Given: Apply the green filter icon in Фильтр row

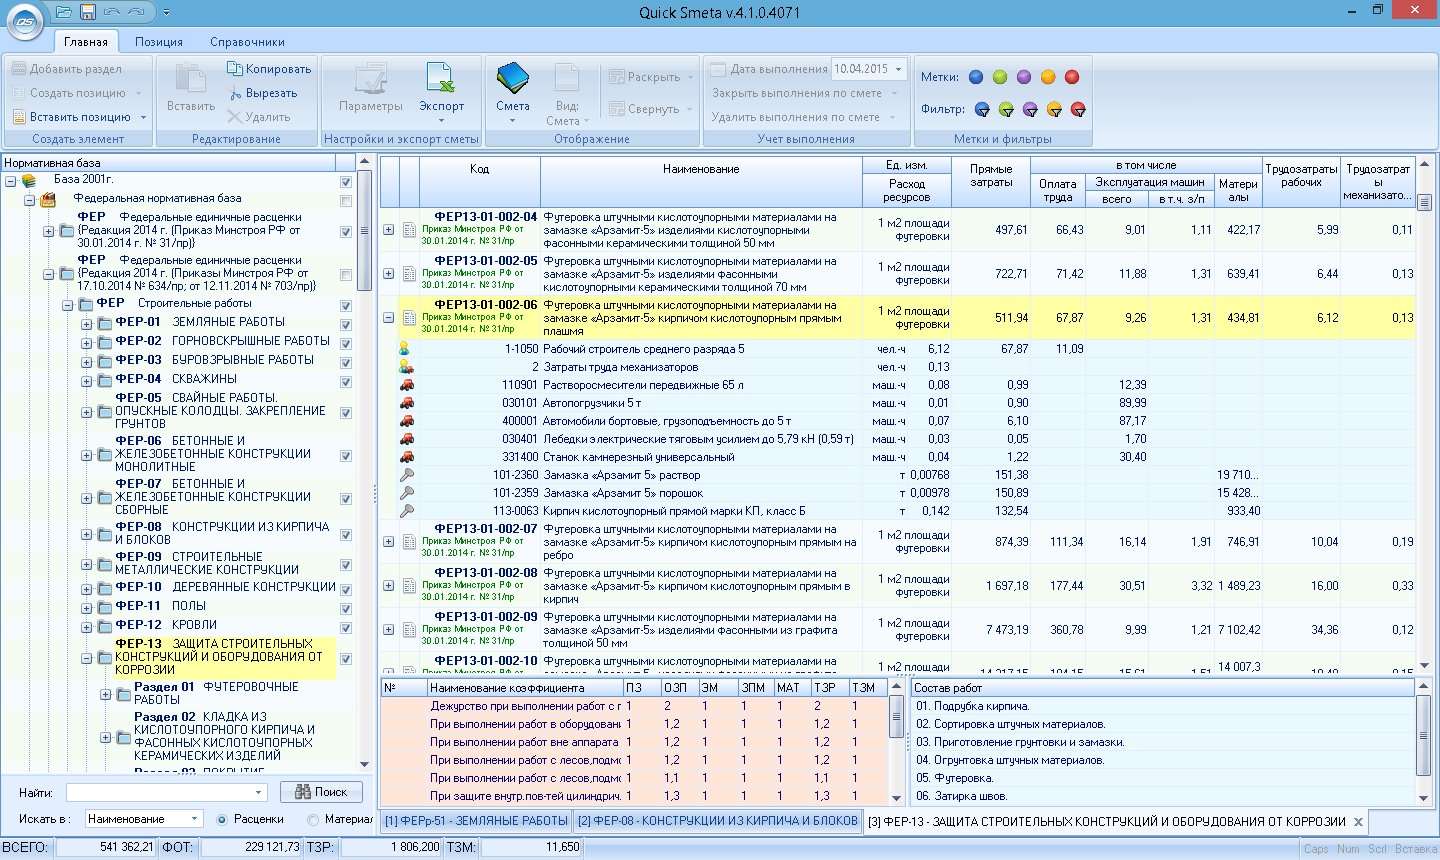Looking at the screenshot, I should [1006, 109].
